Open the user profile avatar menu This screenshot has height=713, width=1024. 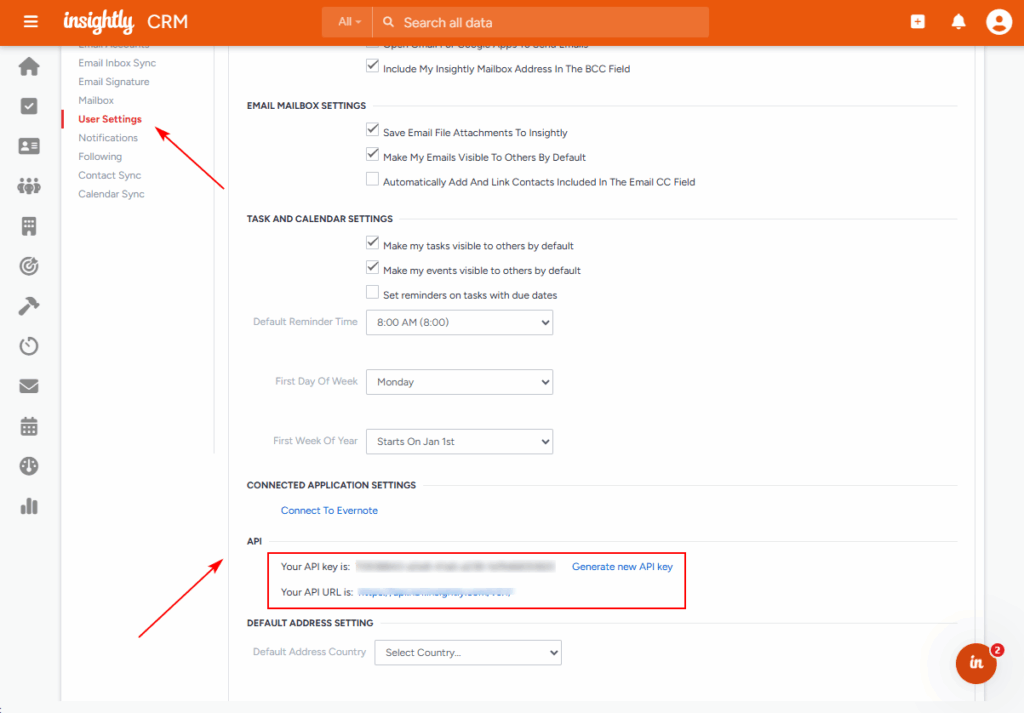tap(998, 22)
